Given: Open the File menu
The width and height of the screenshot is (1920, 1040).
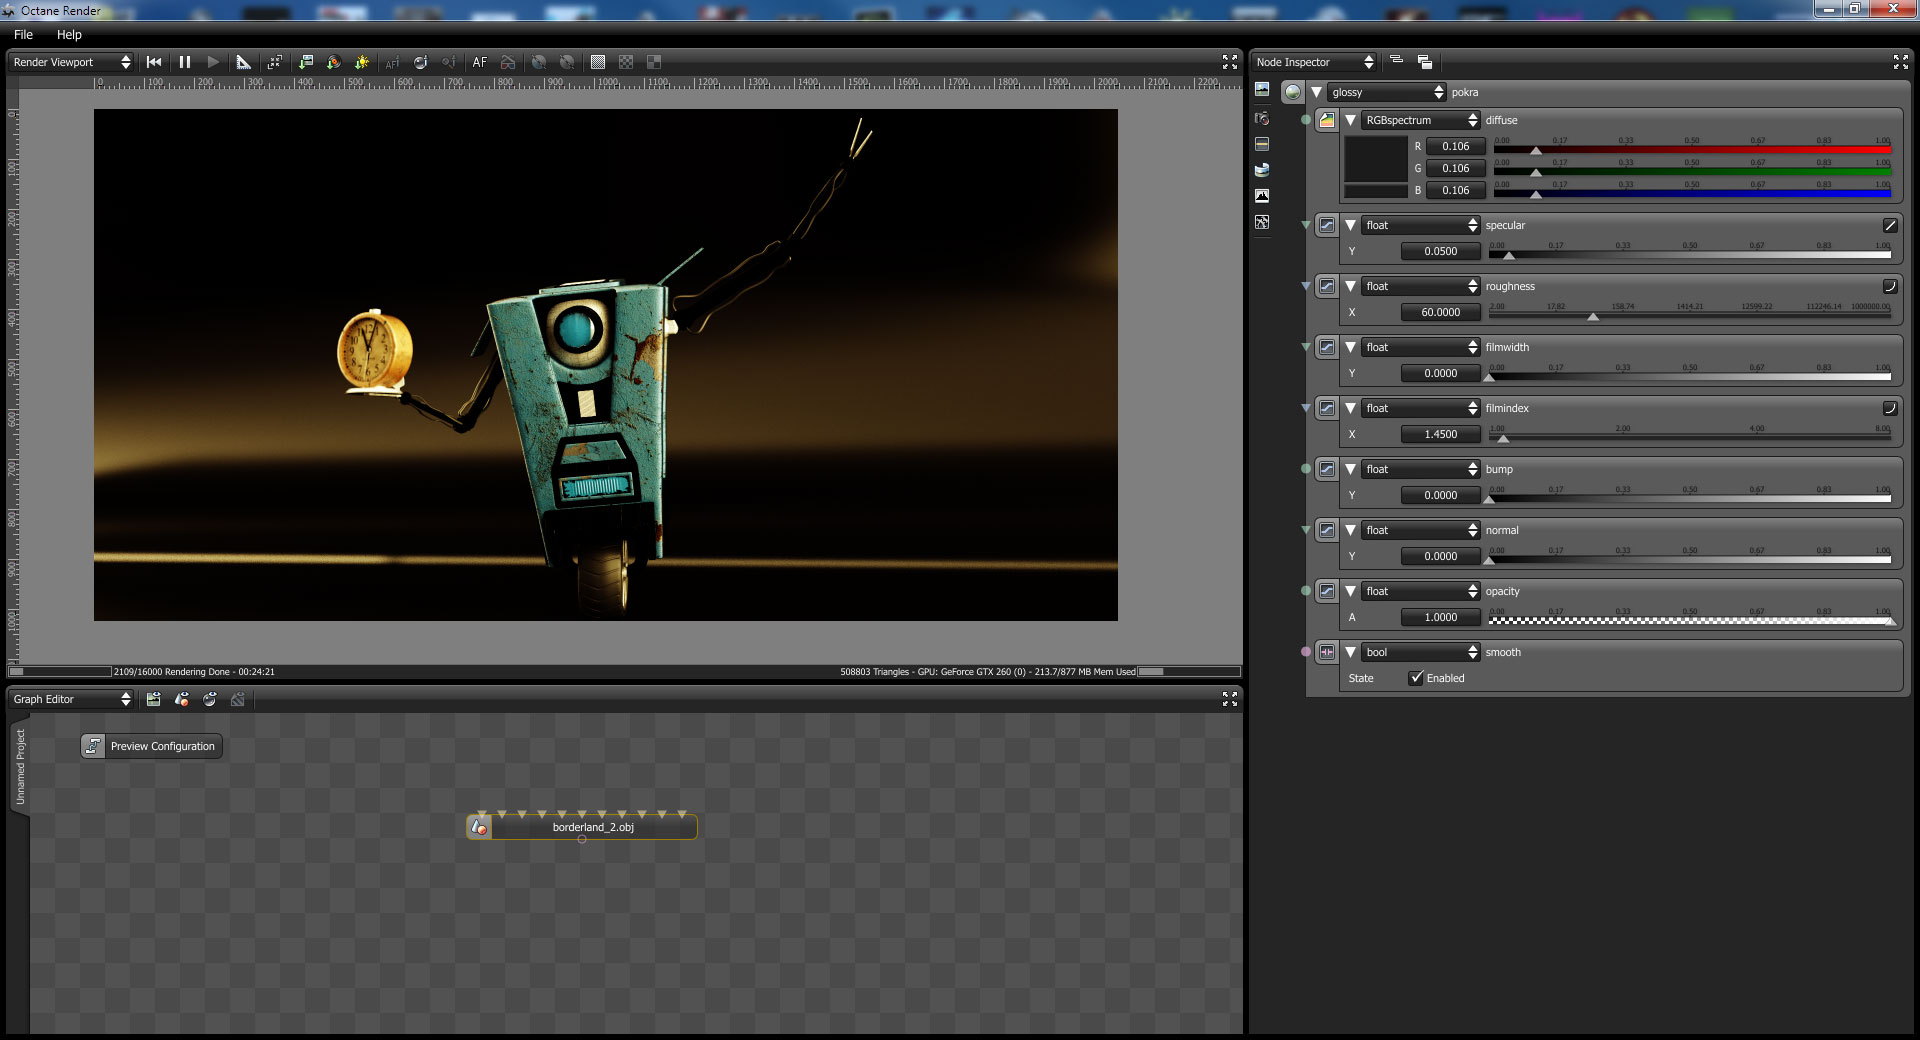Looking at the screenshot, I should [24, 34].
